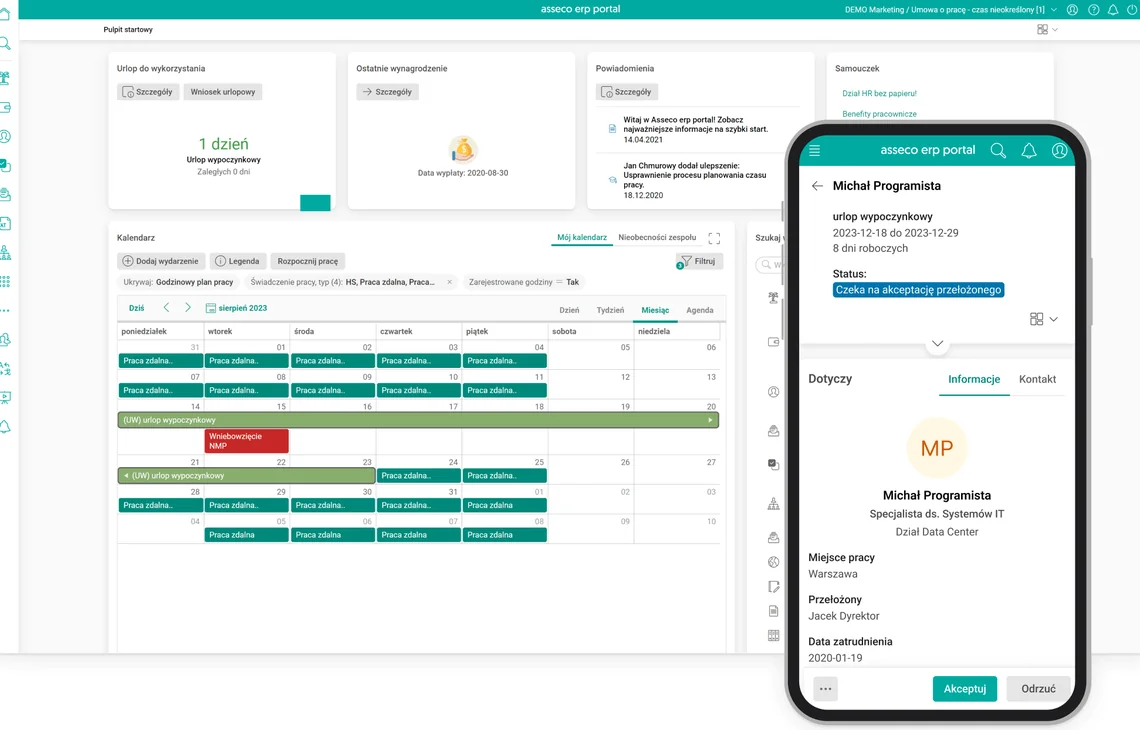Open the translation icon in left sidebar

coord(4,369)
